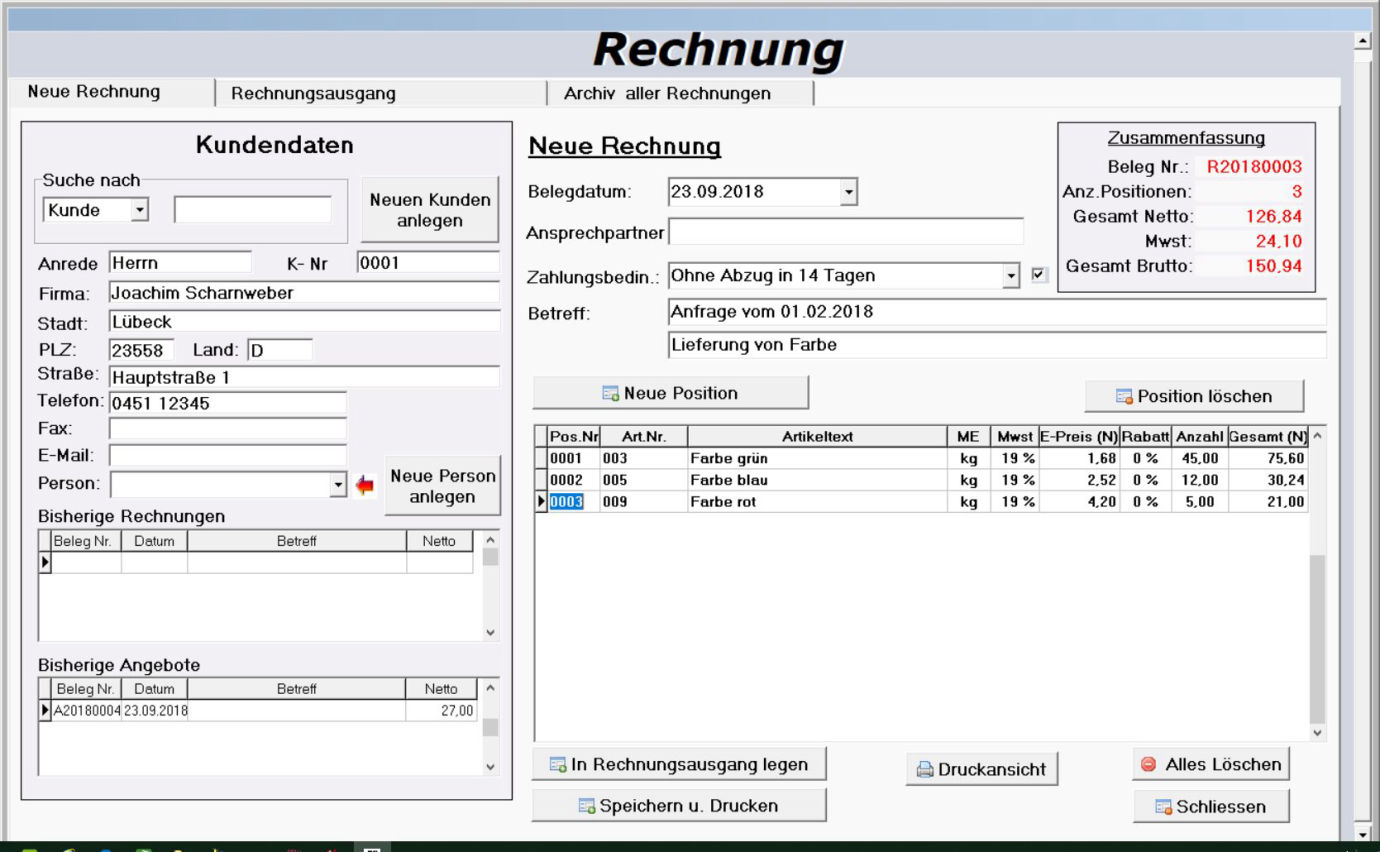
Task: Click the Neuen Kunden anlegen button
Action: pos(430,210)
